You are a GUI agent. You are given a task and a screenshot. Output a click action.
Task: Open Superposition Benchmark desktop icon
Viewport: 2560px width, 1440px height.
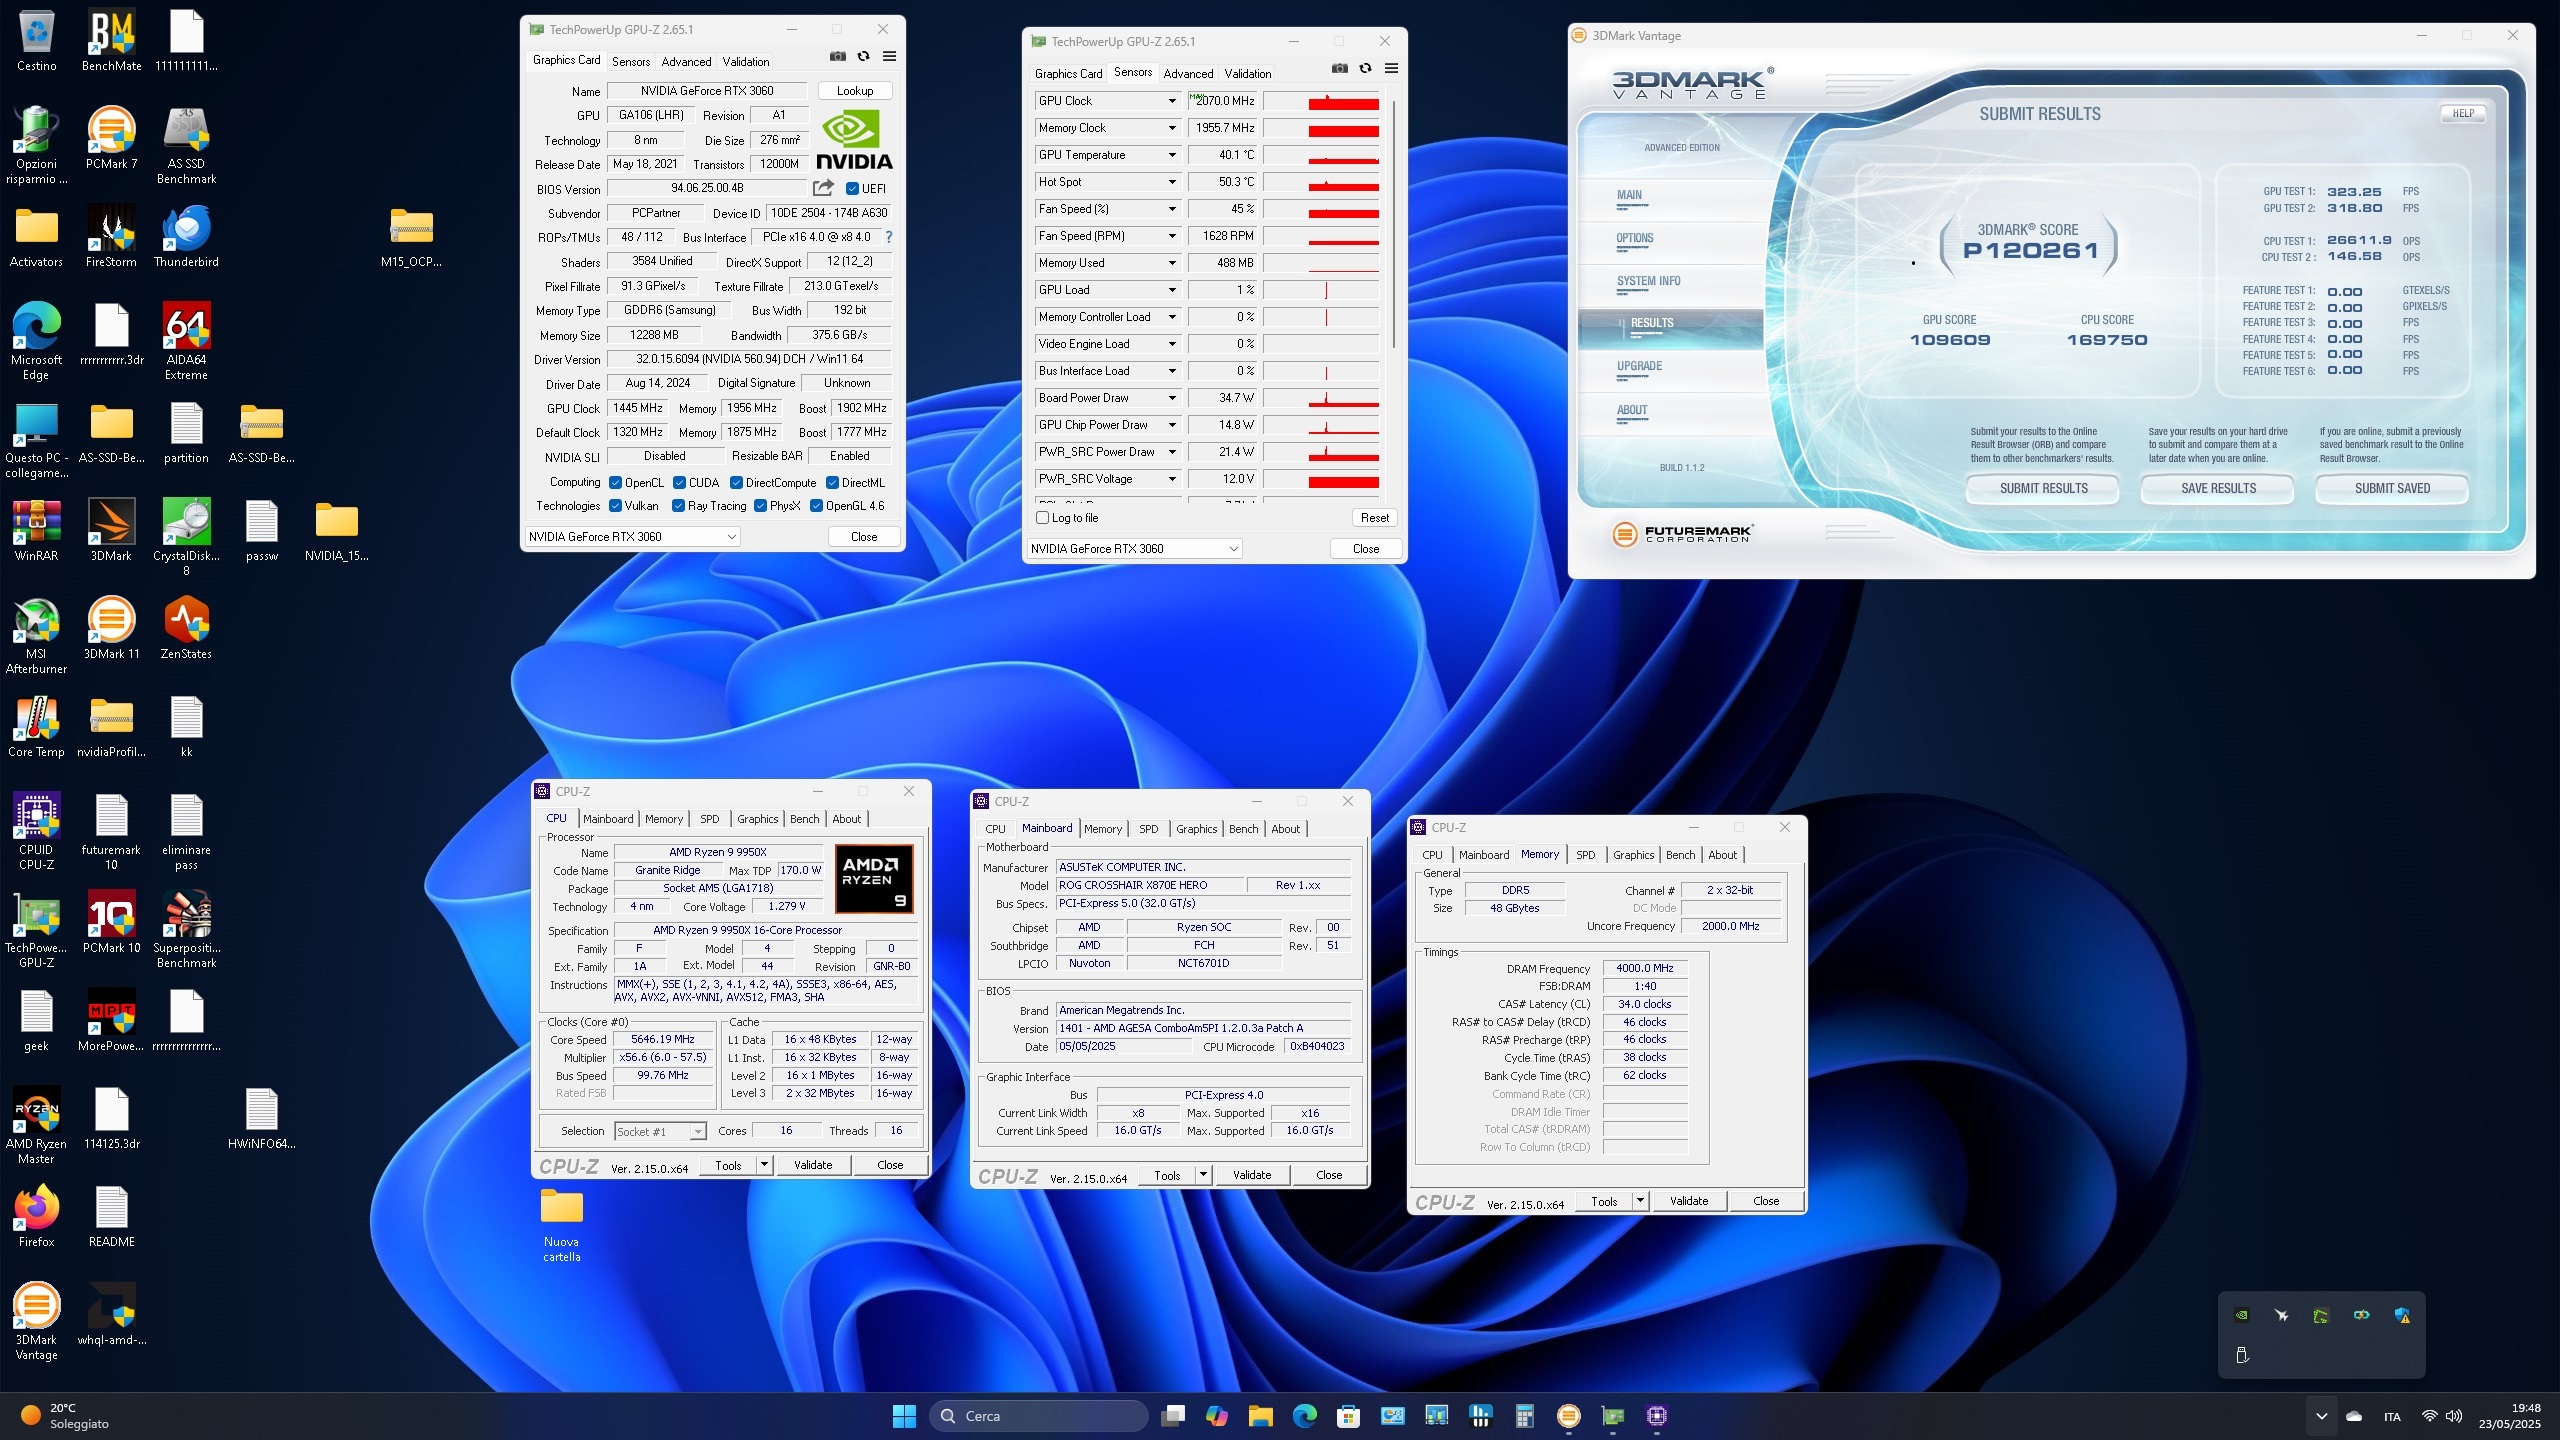click(x=186, y=929)
